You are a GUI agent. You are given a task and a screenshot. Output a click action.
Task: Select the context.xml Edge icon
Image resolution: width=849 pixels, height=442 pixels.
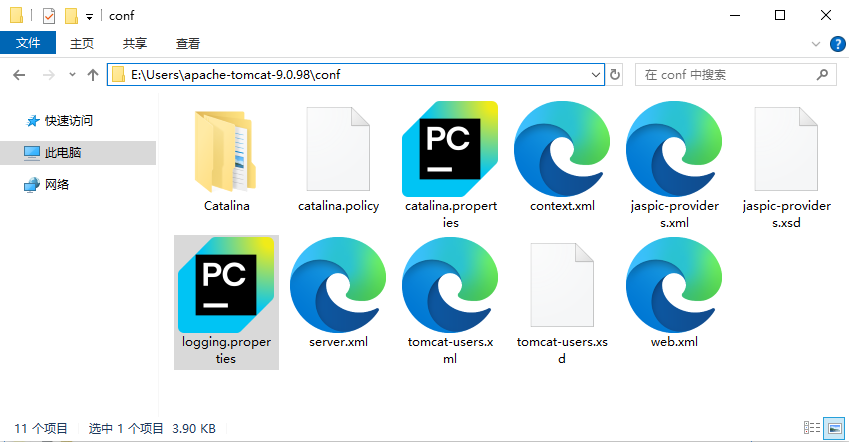click(x=562, y=149)
